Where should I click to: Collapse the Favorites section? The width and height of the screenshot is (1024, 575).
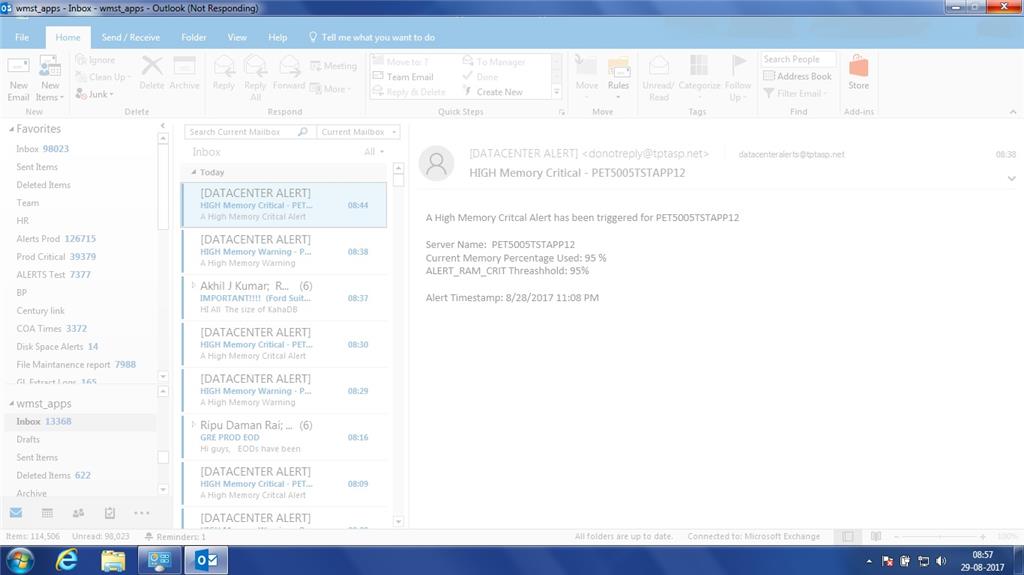(x=11, y=129)
